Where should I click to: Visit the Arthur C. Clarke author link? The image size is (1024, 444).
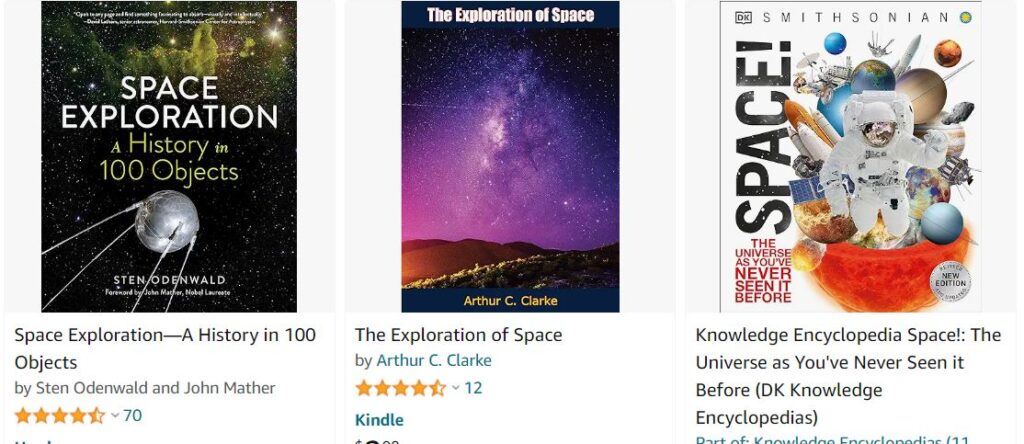click(434, 361)
